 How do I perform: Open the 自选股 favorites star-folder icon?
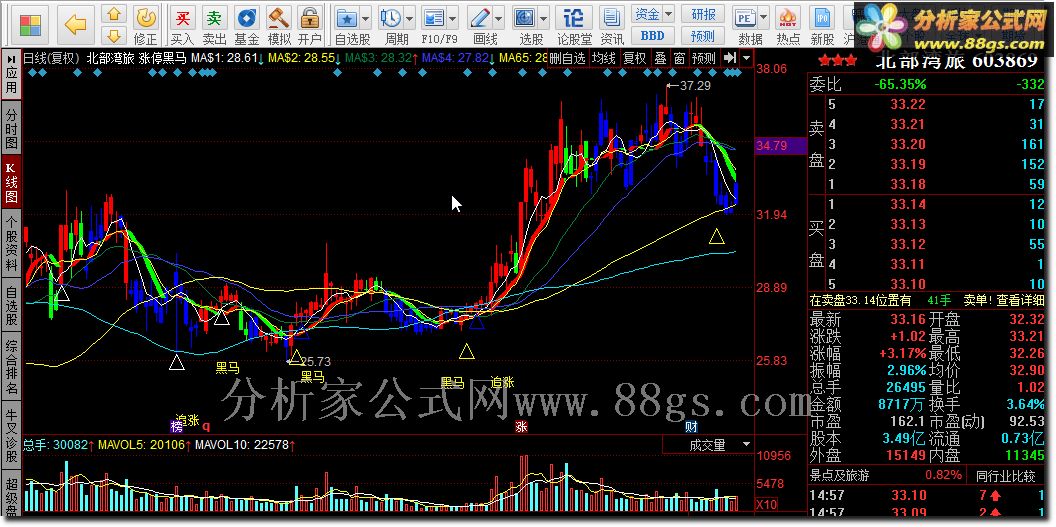(x=348, y=25)
